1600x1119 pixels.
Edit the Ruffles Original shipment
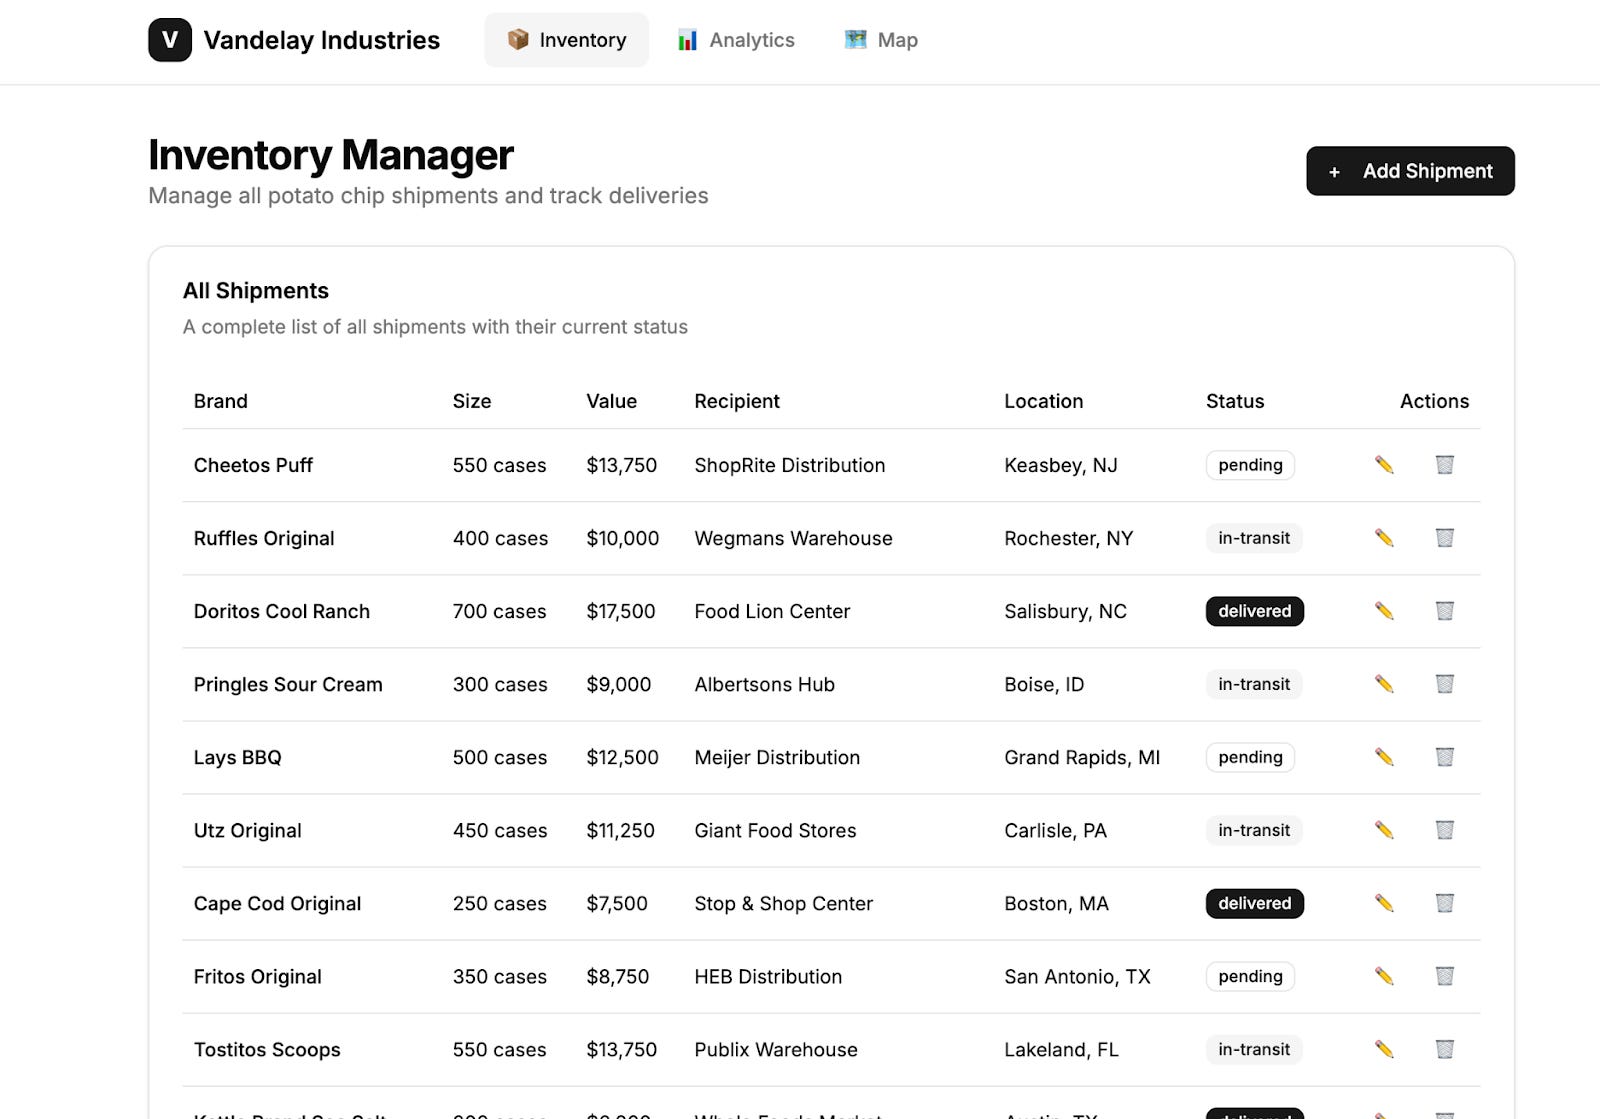point(1384,538)
